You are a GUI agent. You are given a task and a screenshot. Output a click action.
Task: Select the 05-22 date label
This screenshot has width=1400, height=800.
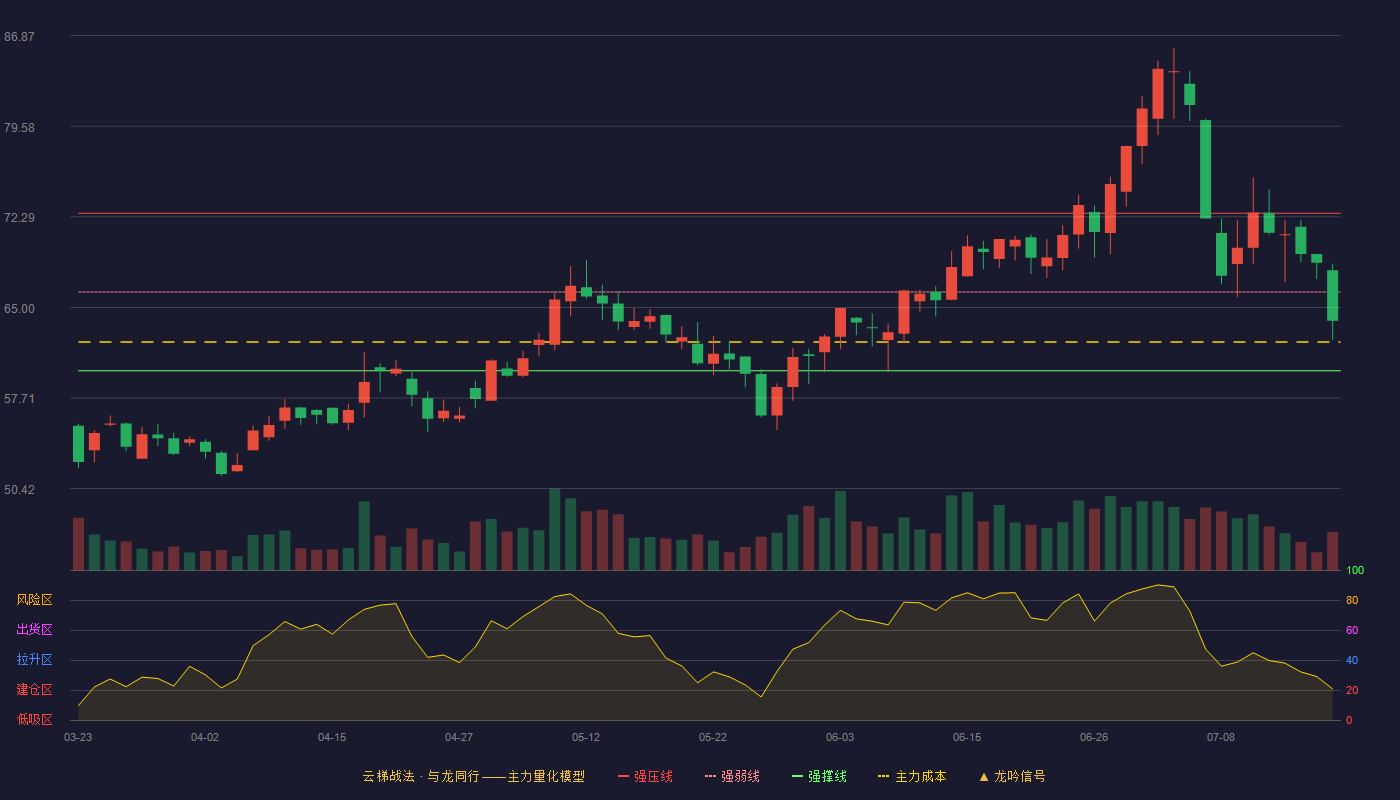click(x=713, y=737)
